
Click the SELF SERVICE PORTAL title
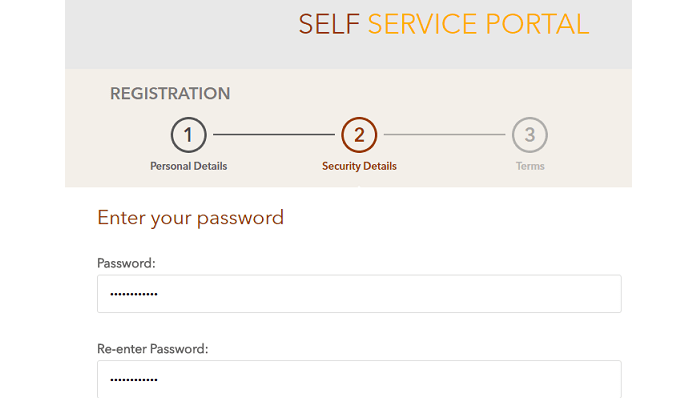[444, 24]
